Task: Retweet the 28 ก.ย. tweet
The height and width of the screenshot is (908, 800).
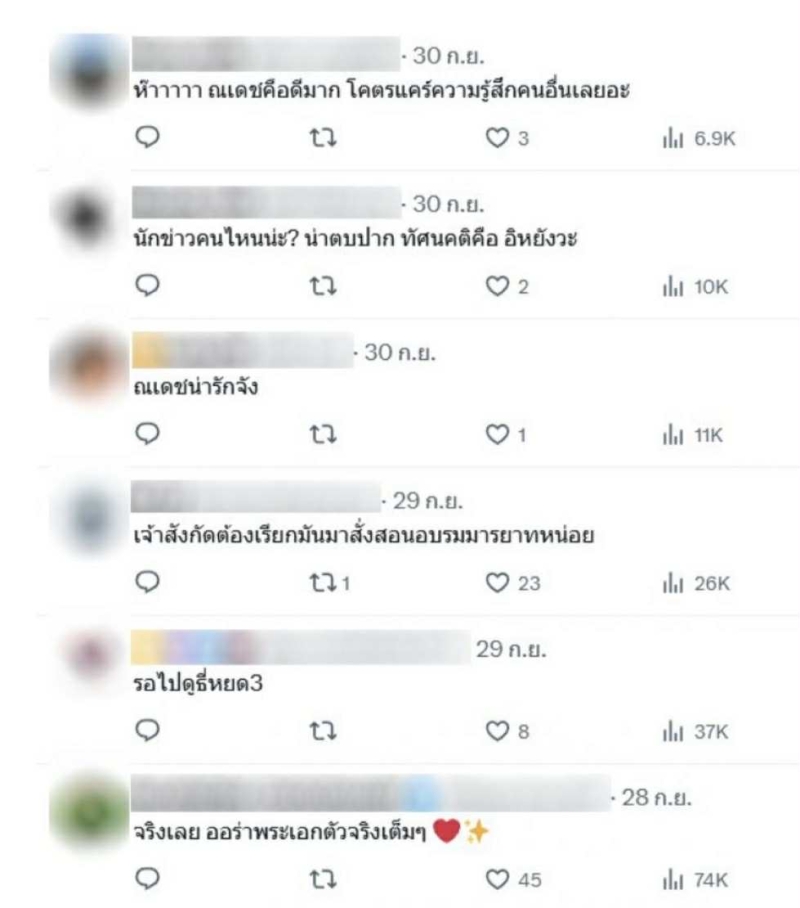Action: pos(323,879)
